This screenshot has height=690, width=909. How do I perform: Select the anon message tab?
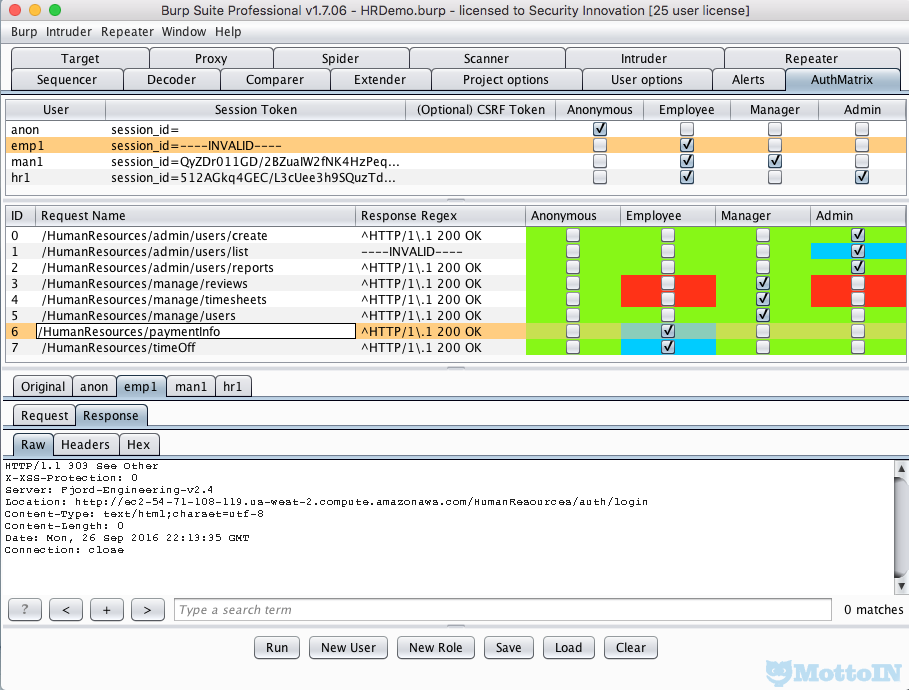tap(94, 387)
